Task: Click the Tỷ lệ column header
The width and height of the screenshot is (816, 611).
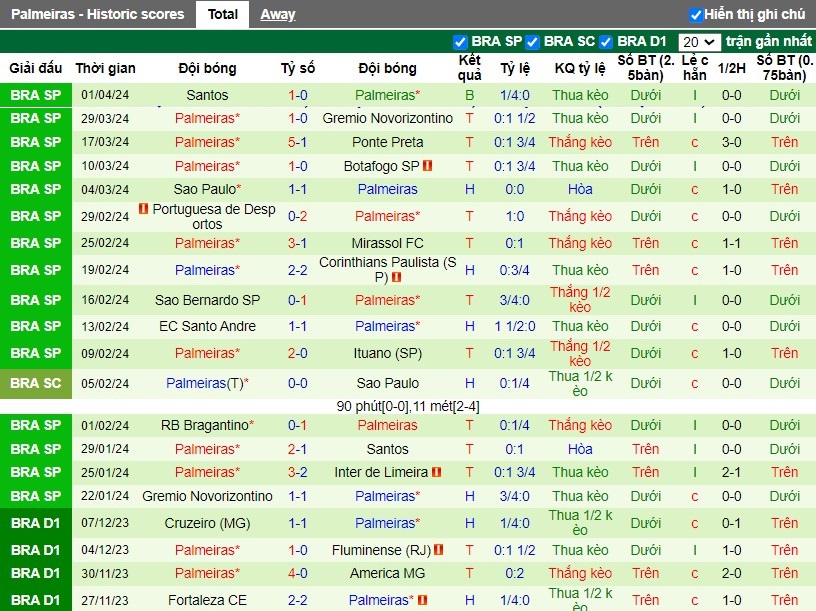Action: click(x=515, y=68)
